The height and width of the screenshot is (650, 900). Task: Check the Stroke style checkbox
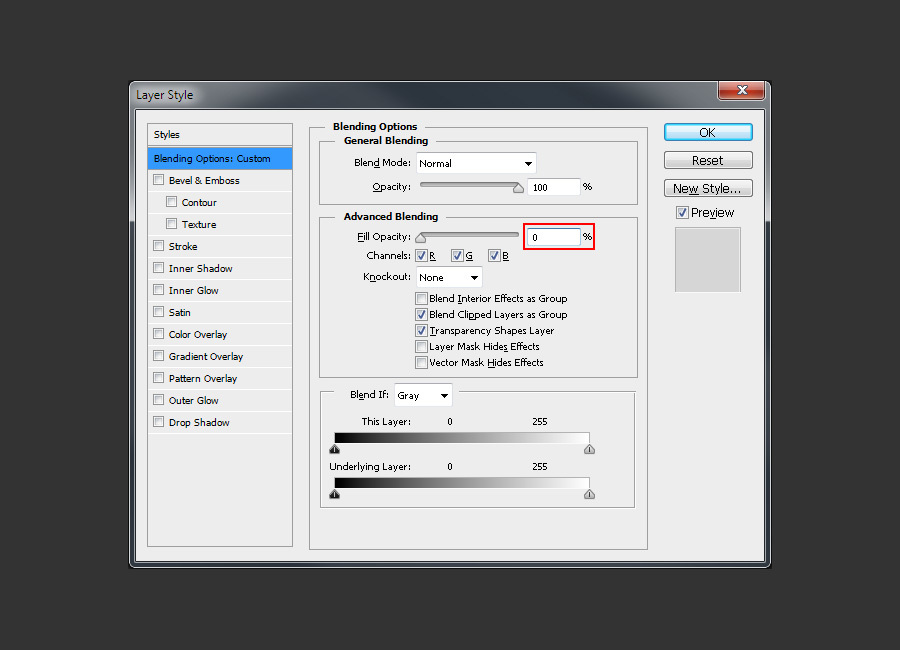157,246
